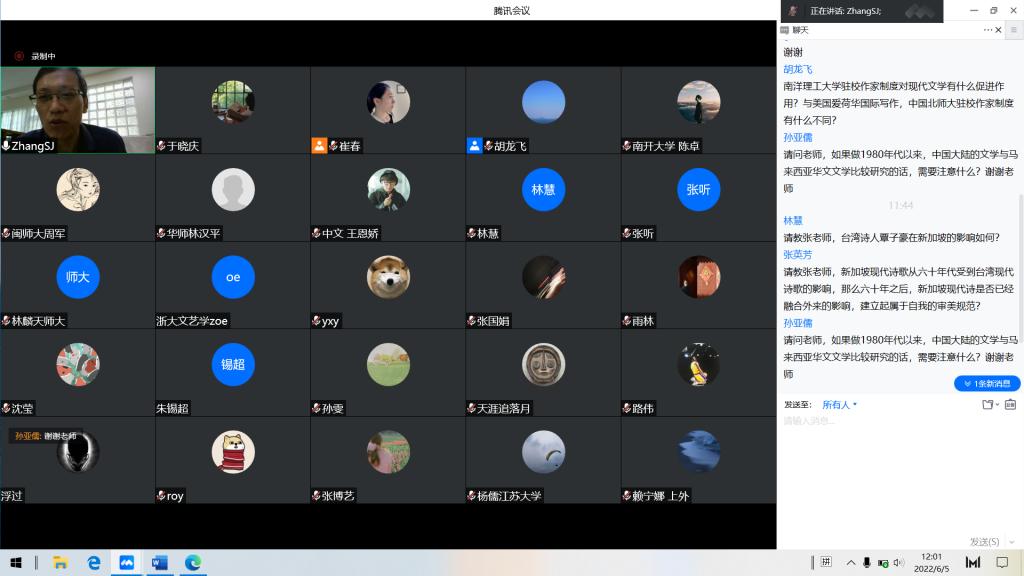
Task: Click ZhangSJ's microphone icon
Action: click(6, 146)
